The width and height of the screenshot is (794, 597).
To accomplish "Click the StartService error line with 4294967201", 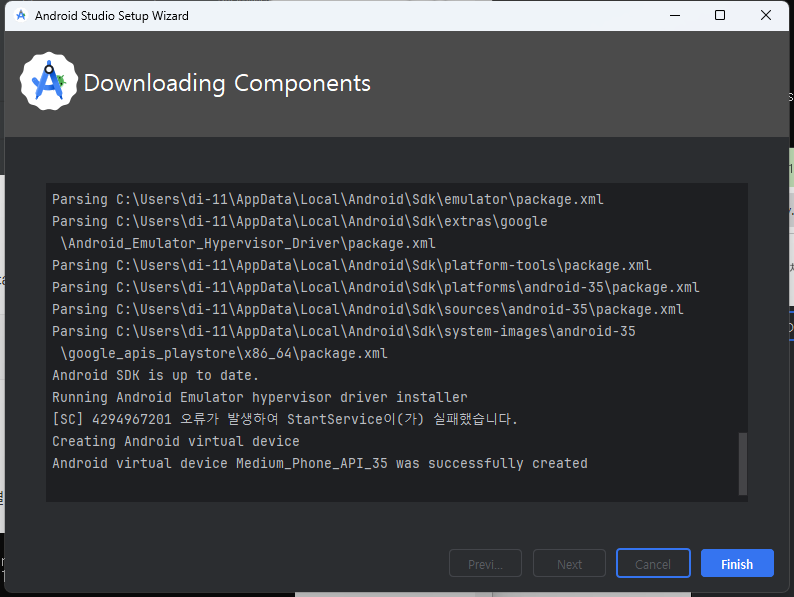I will click(x=285, y=419).
